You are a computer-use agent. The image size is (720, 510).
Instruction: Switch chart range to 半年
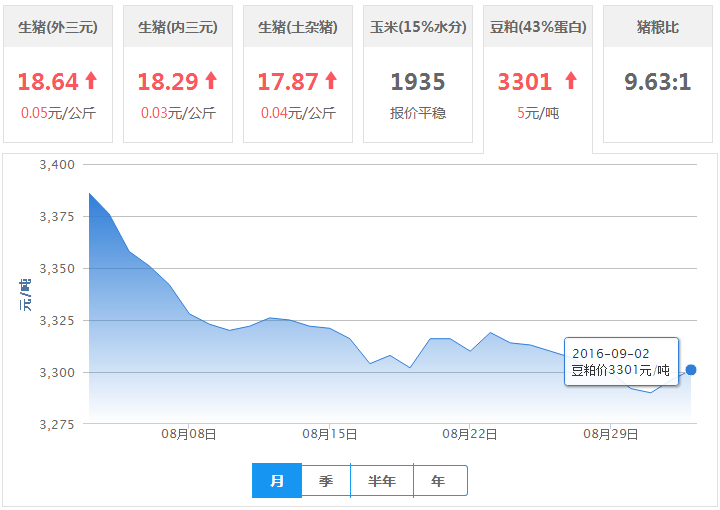point(382,481)
